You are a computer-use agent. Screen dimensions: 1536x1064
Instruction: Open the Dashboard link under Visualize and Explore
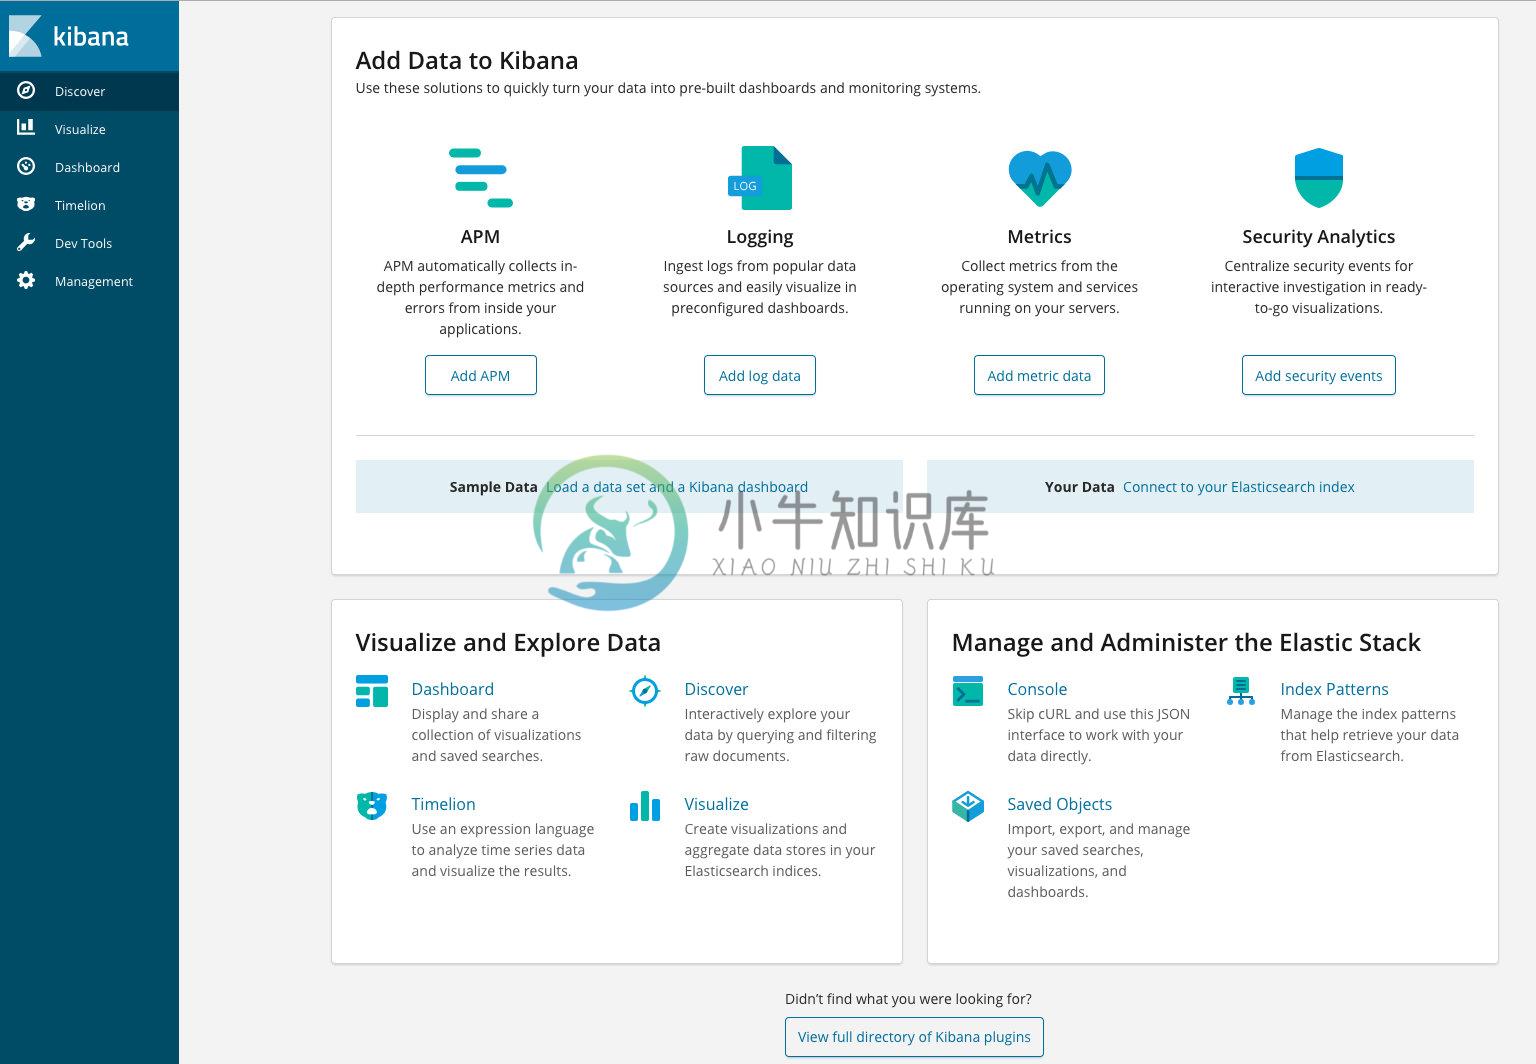pos(453,689)
